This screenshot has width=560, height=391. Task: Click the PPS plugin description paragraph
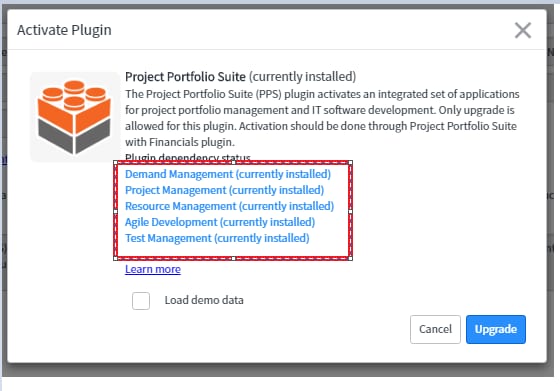(x=322, y=118)
